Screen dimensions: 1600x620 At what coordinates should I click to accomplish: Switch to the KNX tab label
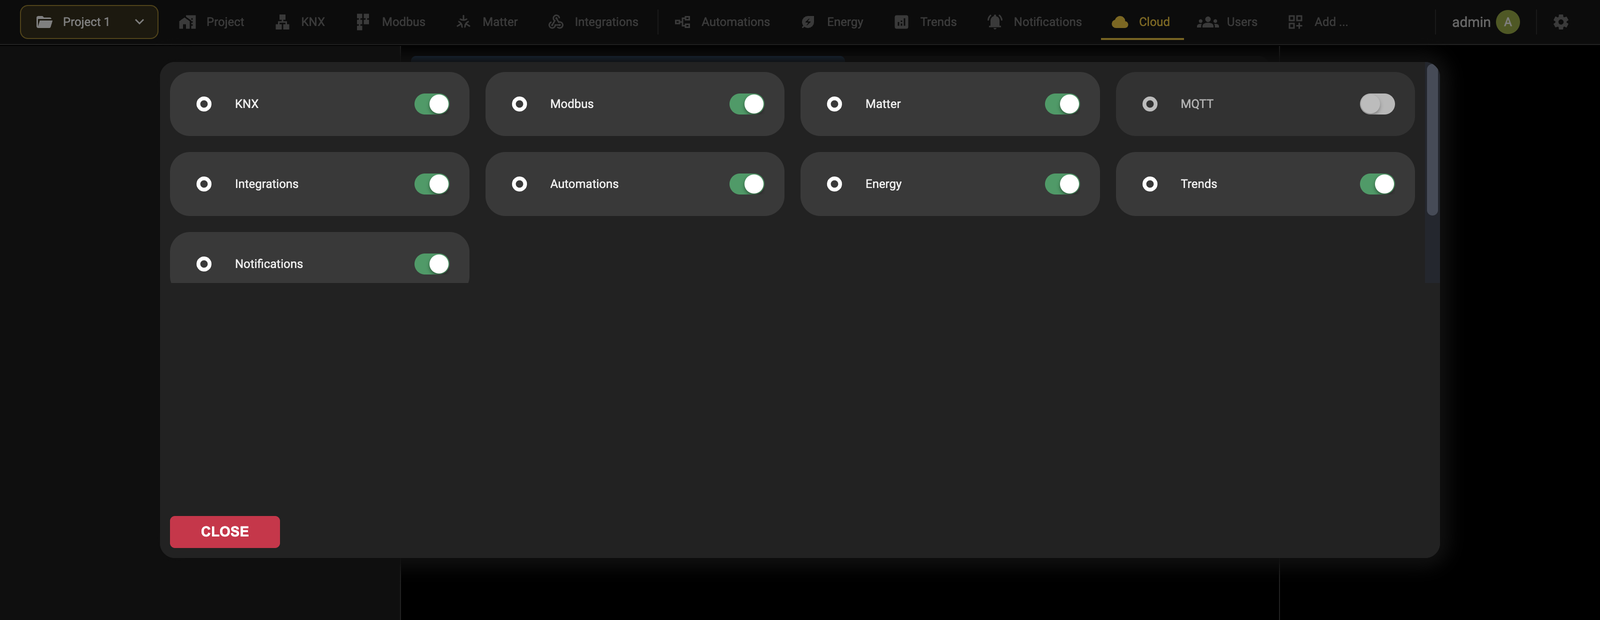pos(313,22)
